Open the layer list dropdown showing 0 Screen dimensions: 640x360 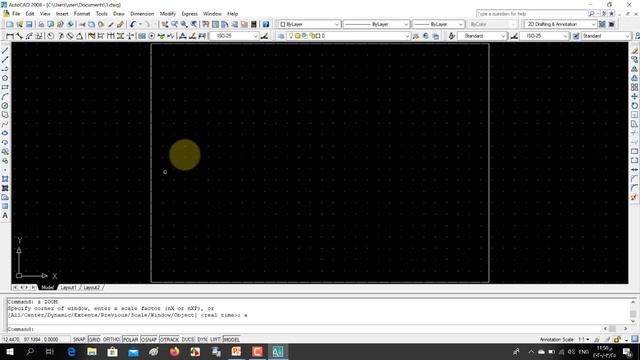(348, 36)
